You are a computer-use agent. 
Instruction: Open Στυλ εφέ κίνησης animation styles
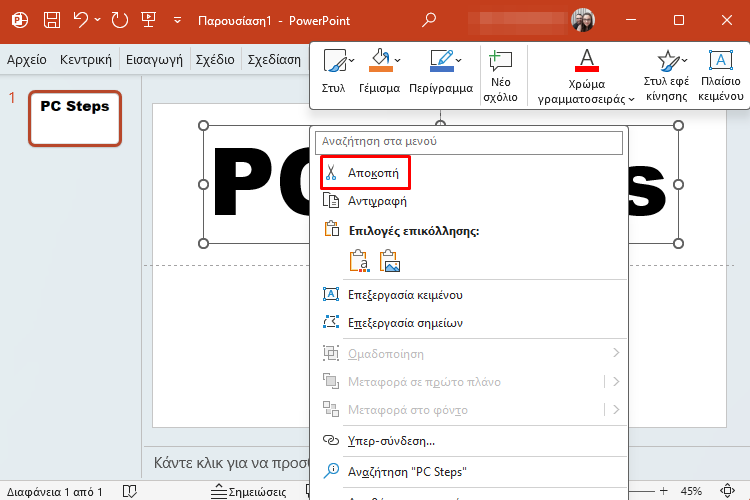(x=666, y=76)
